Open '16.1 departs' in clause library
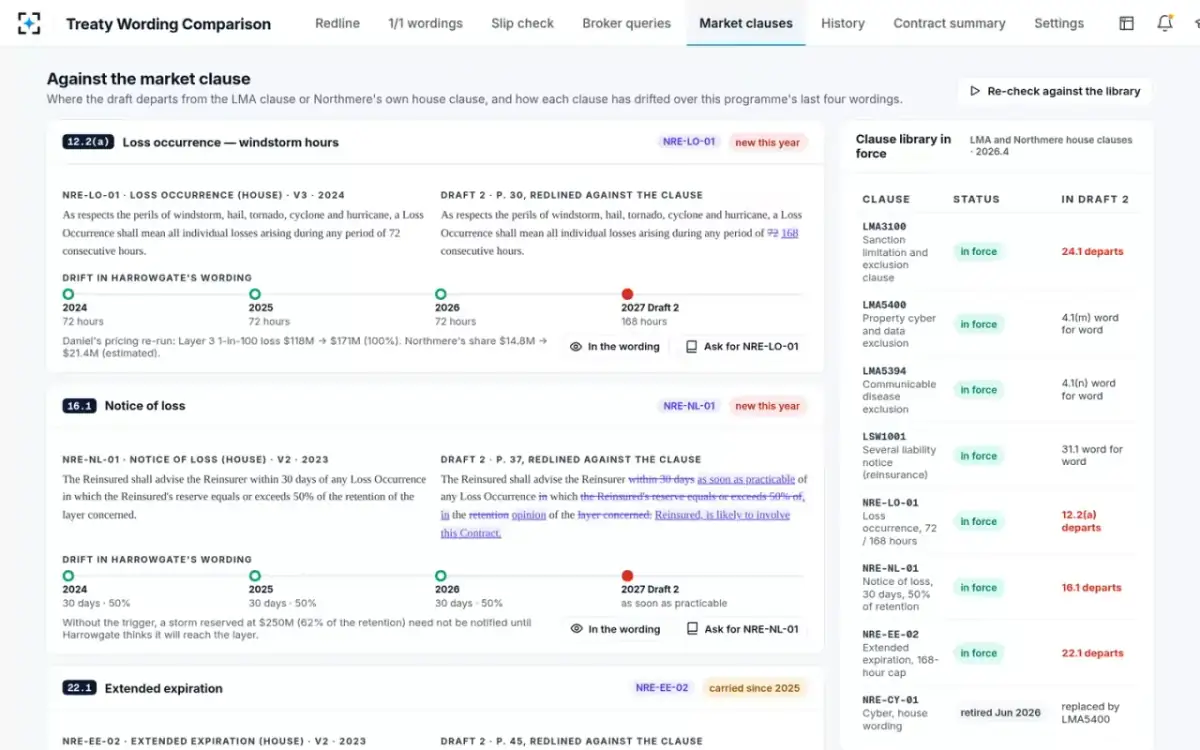Viewport: 1200px width, 750px height. (1091, 588)
